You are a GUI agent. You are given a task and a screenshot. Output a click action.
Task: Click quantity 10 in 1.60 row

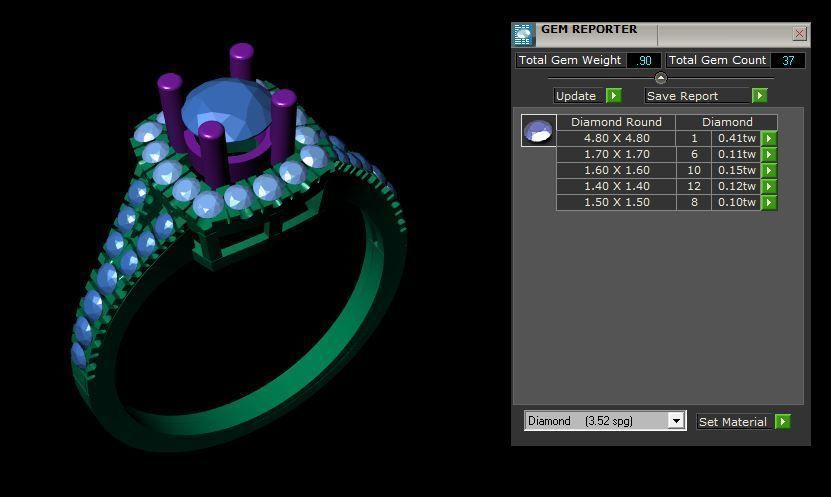click(x=694, y=170)
